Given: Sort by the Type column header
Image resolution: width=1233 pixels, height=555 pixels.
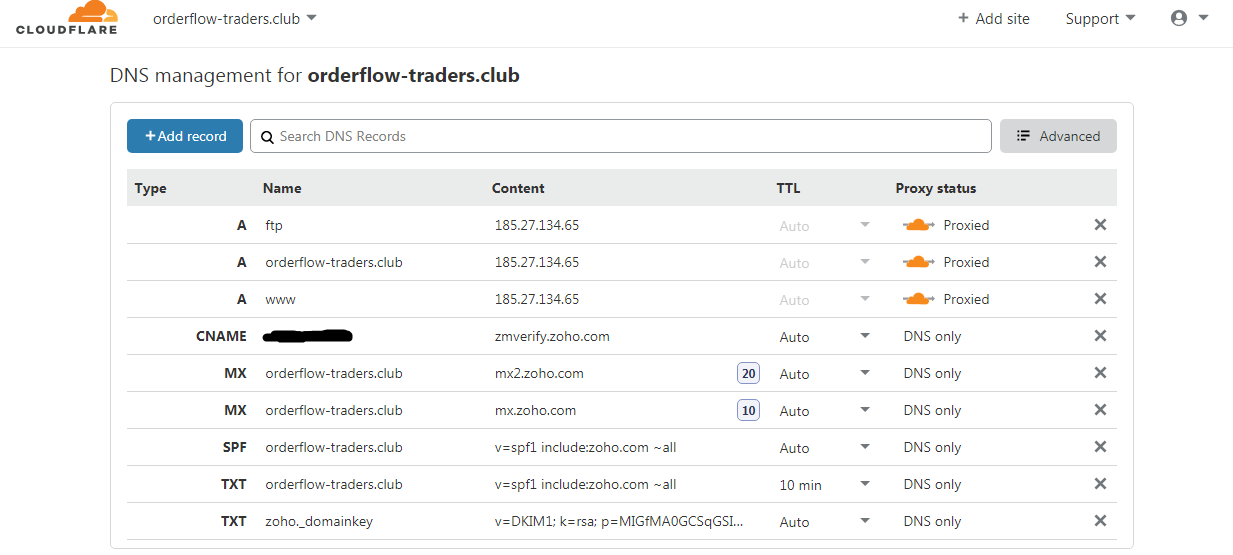Looking at the screenshot, I should [x=150, y=188].
